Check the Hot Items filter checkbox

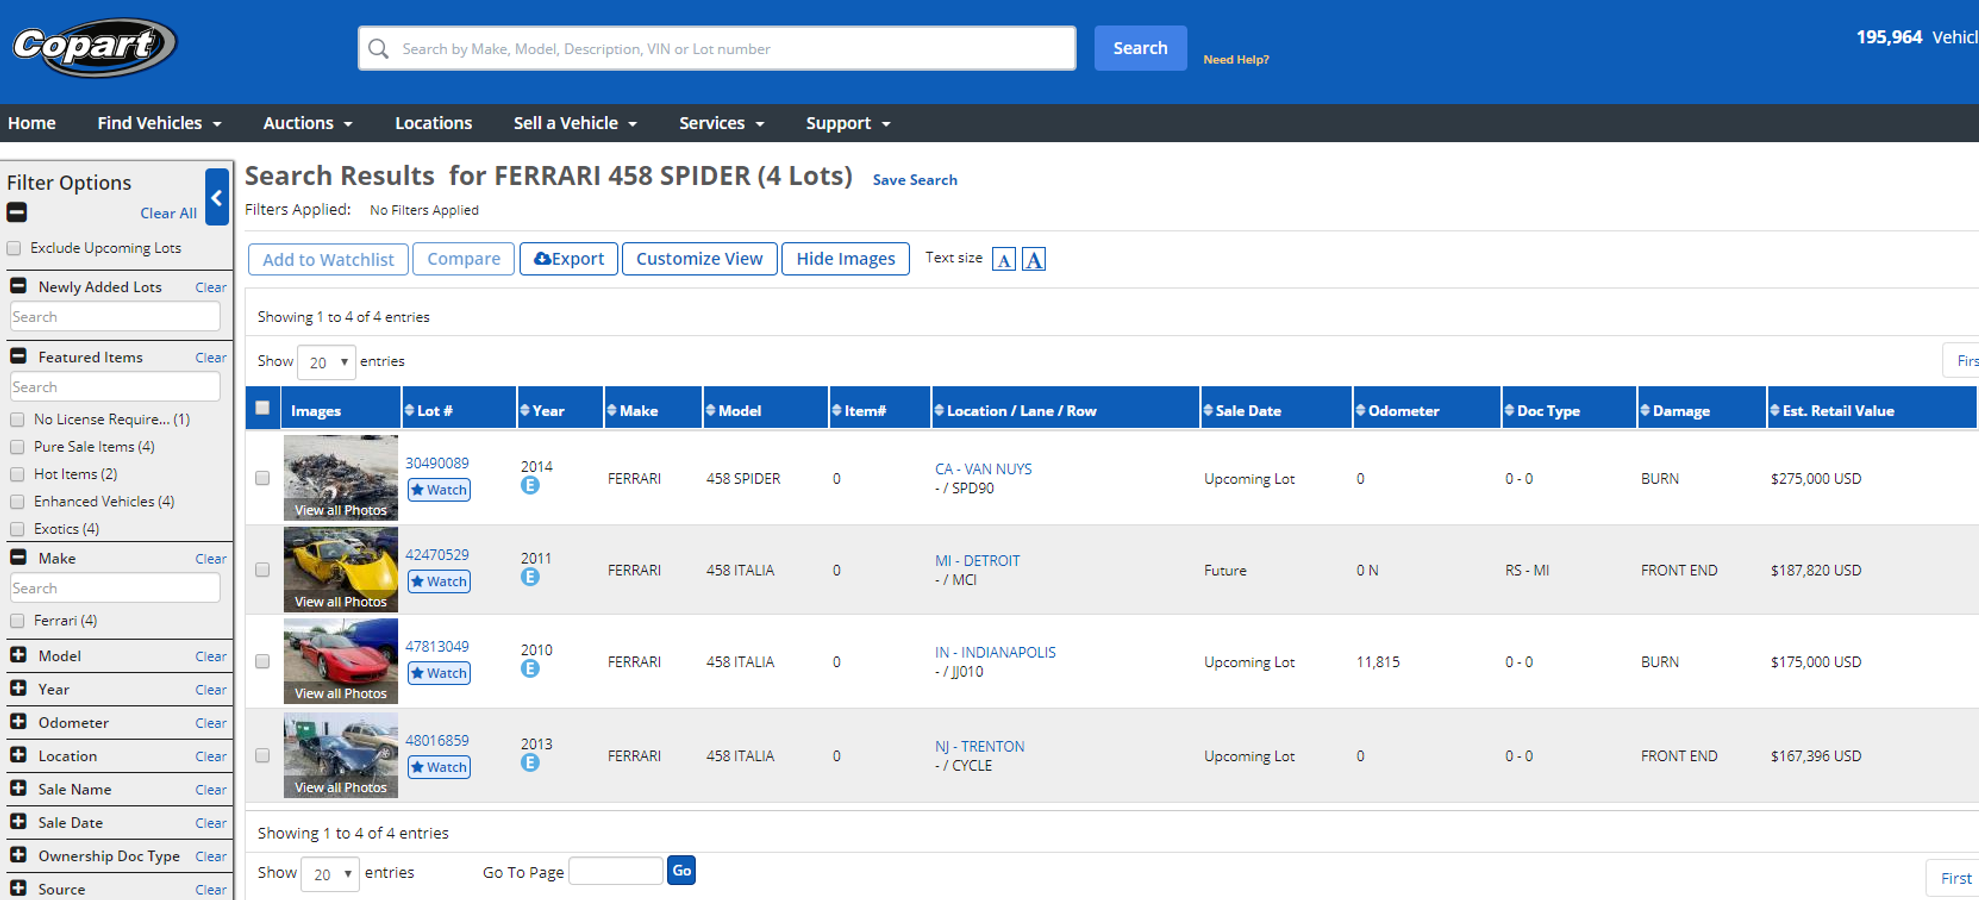click(17, 474)
